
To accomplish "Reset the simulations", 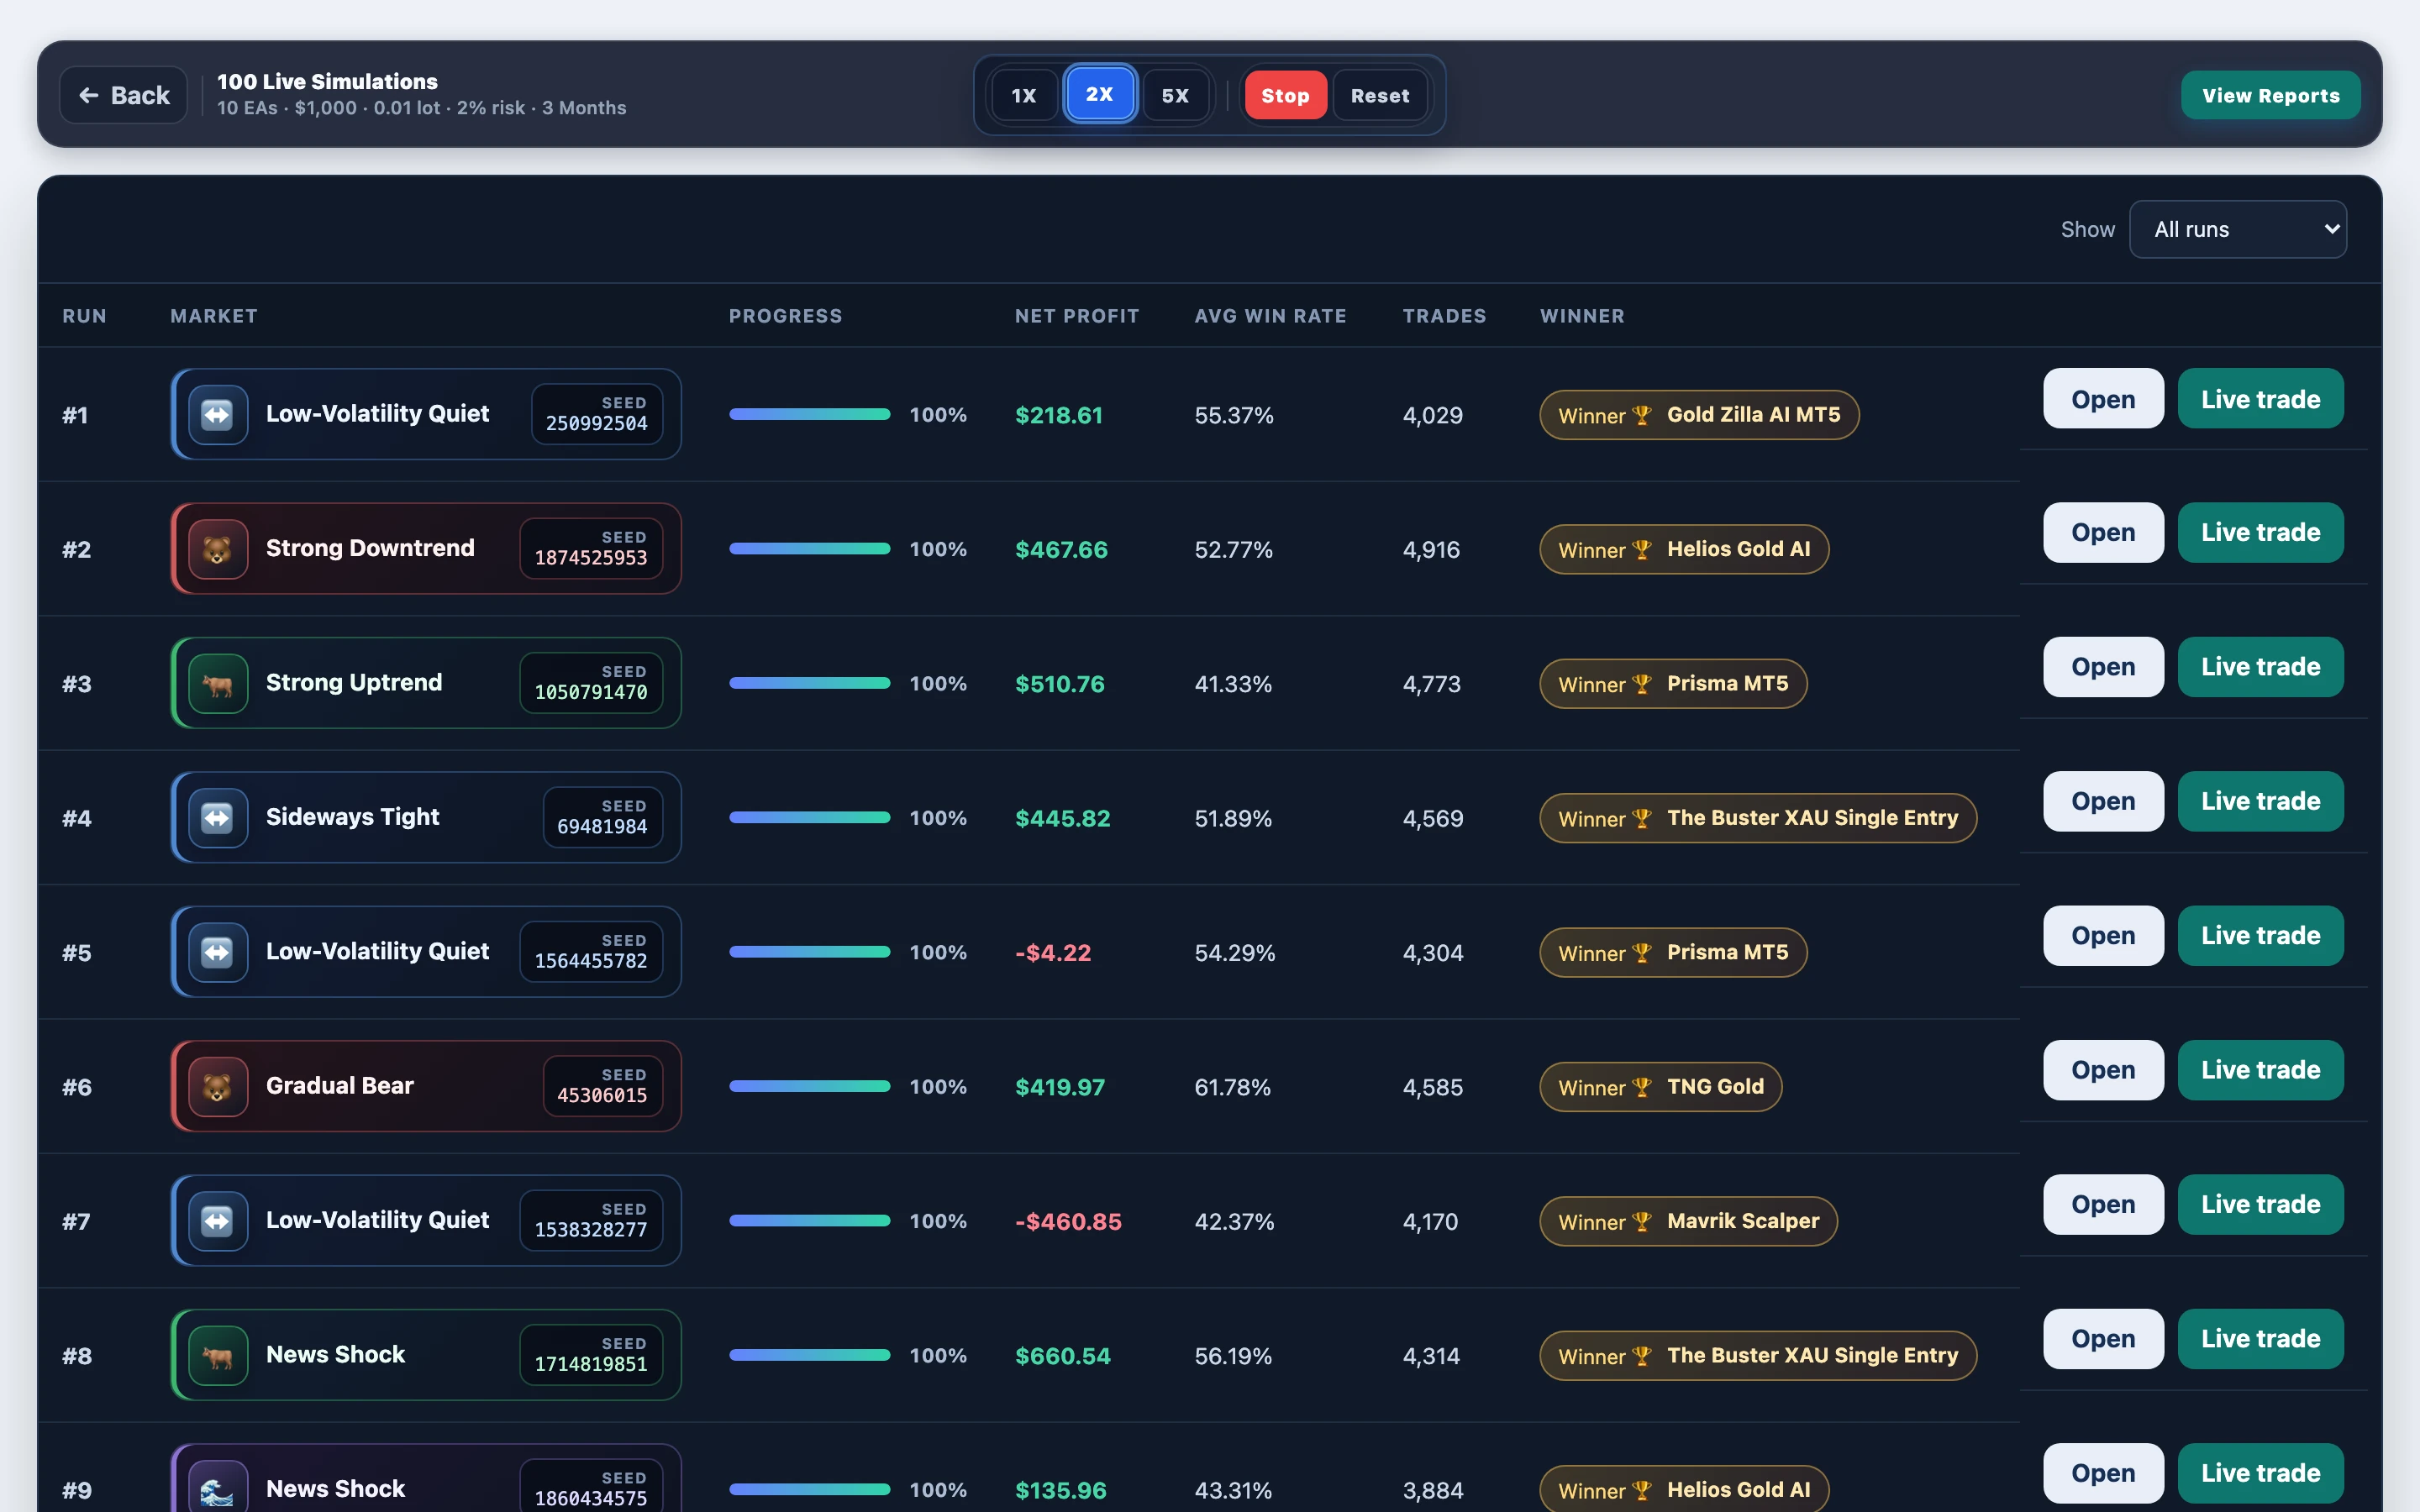I will pyautogui.click(x=1380, y=95).
